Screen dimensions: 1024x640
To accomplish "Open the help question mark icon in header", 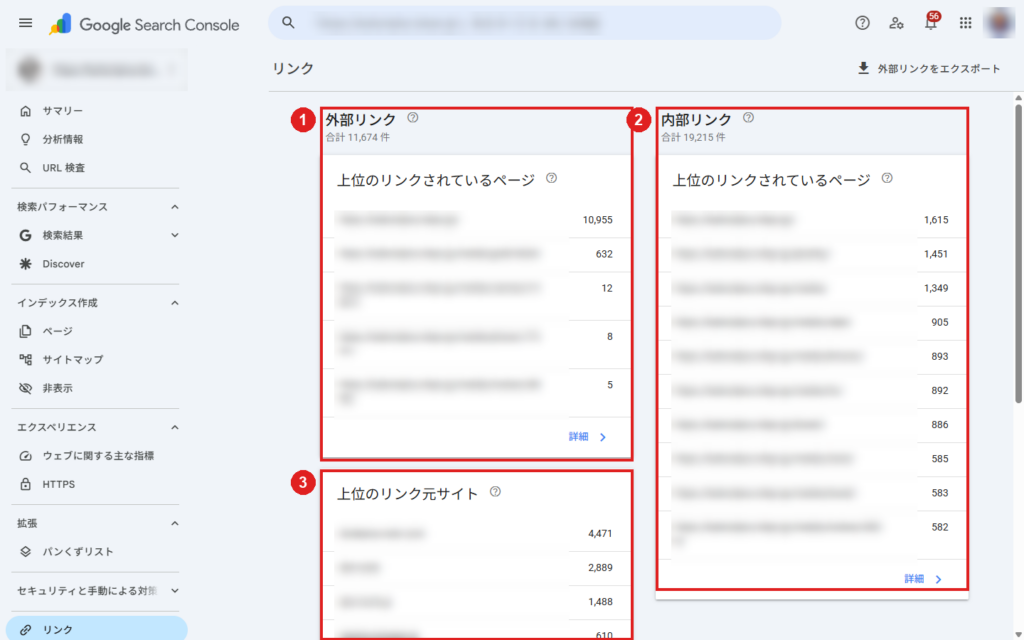I will [862, 24].
